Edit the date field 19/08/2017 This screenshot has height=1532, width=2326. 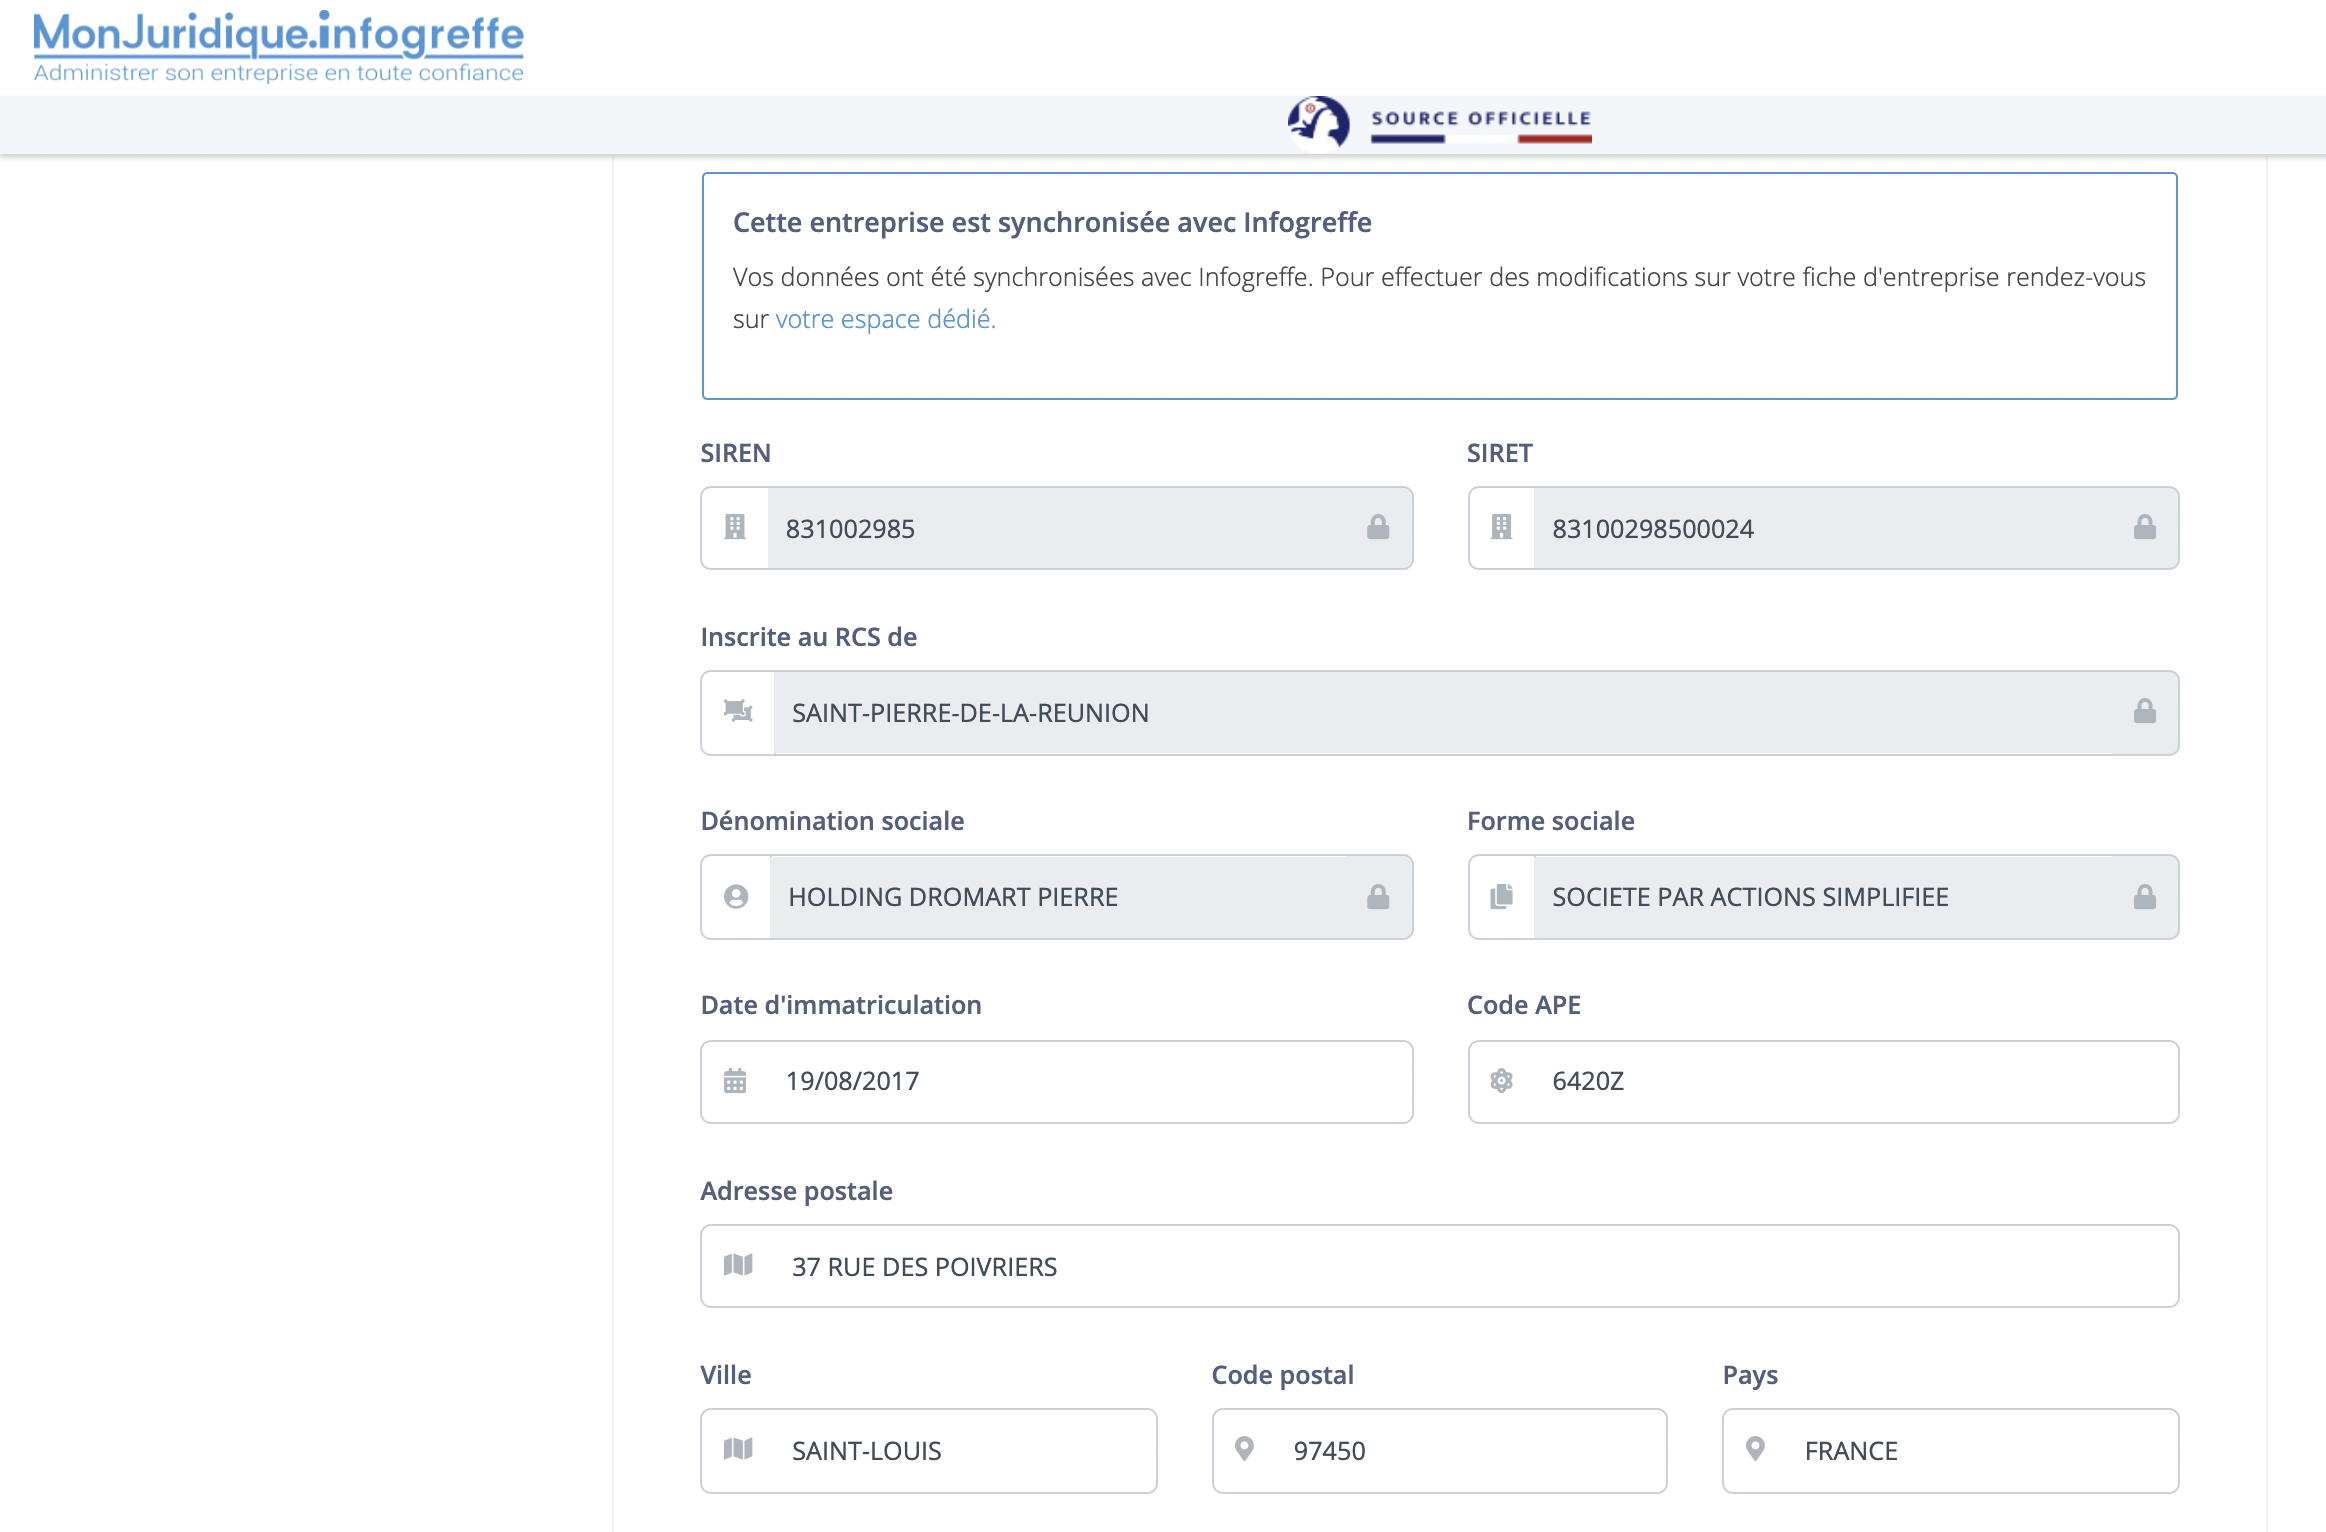coord(1057,1082)
